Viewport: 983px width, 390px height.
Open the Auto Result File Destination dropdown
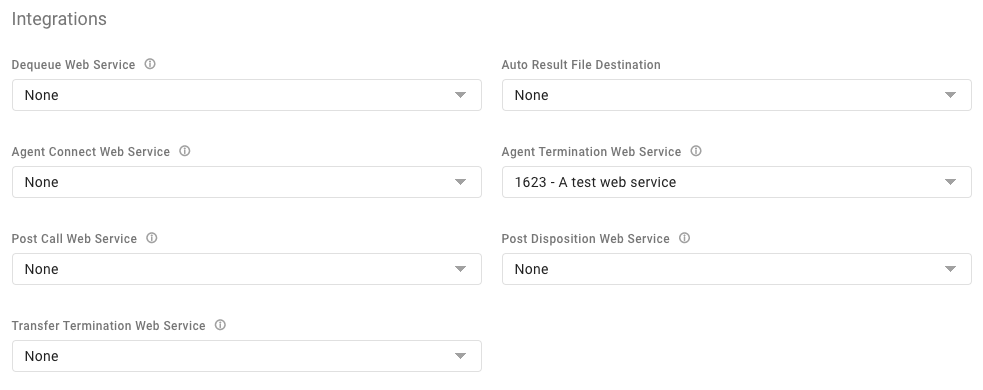[x=737, y=95]
